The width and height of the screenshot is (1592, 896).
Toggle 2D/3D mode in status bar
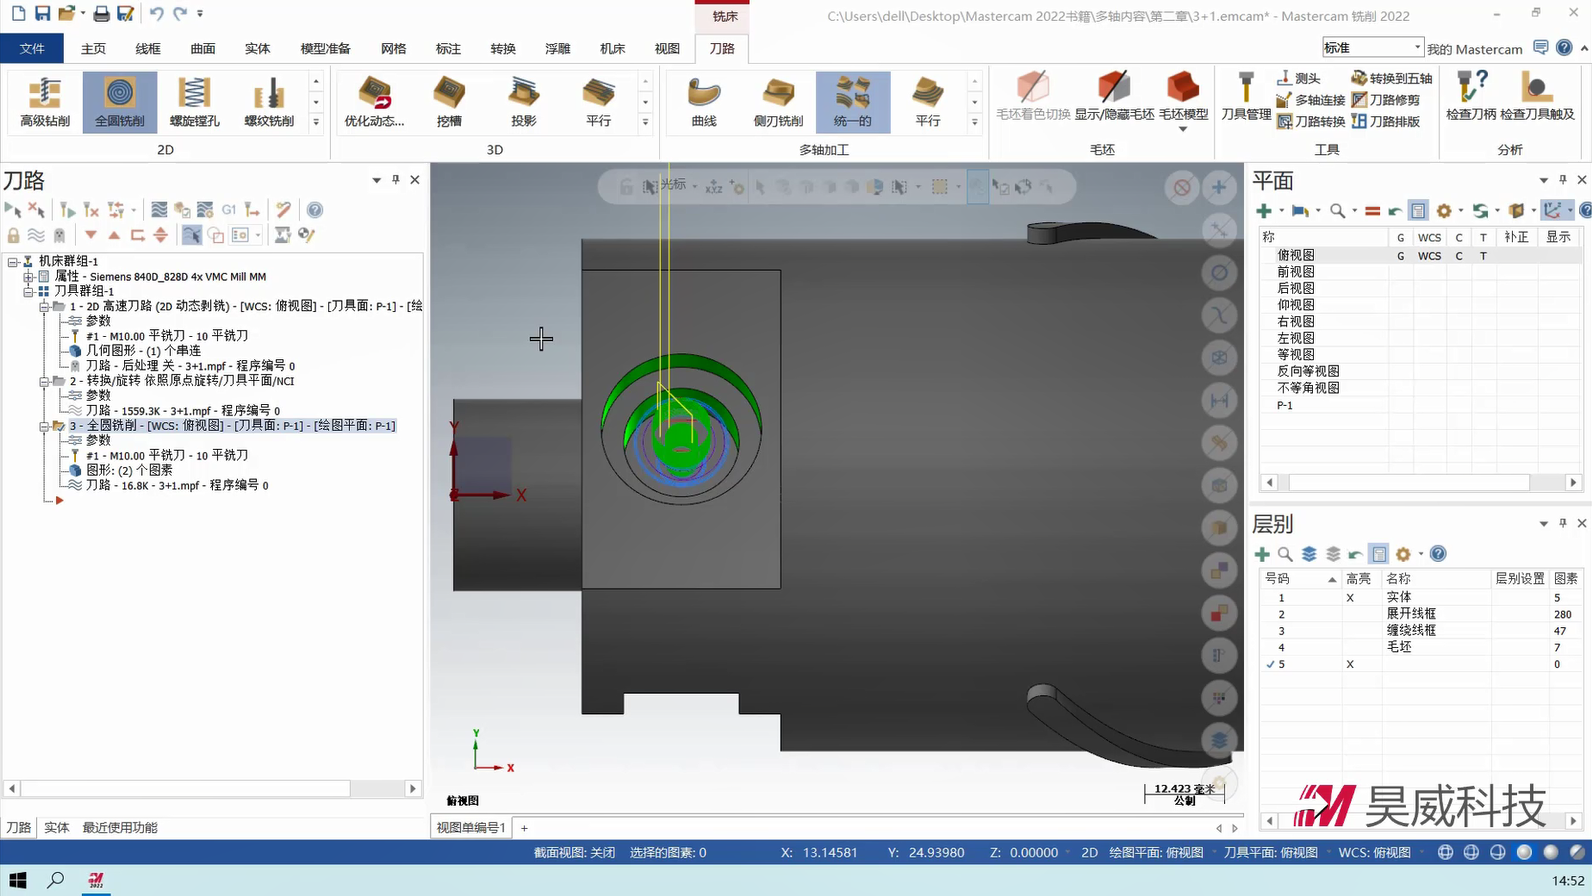click(1089, 853)
